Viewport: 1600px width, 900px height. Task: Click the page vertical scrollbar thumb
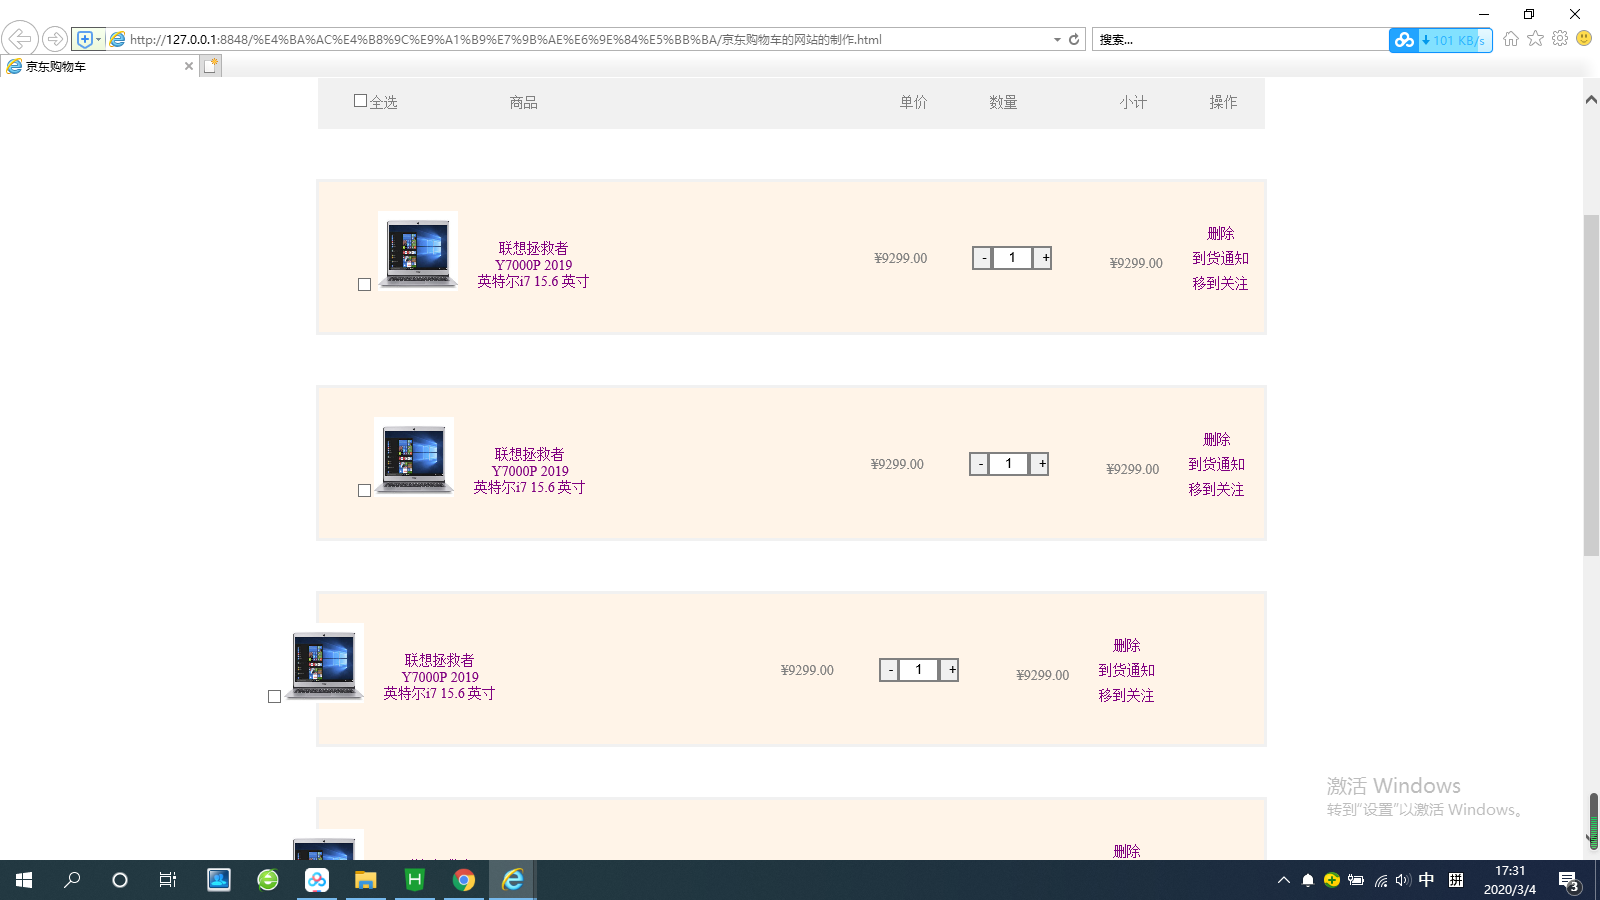[1591, 385]
